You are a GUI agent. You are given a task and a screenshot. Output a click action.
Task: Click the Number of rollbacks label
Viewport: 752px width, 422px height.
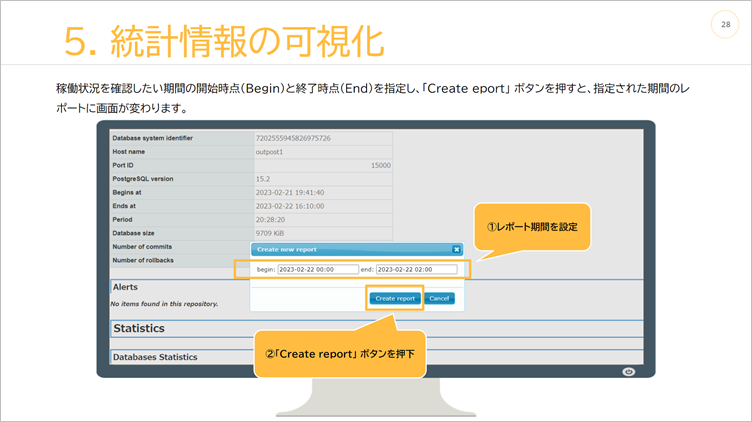point(143,260)
